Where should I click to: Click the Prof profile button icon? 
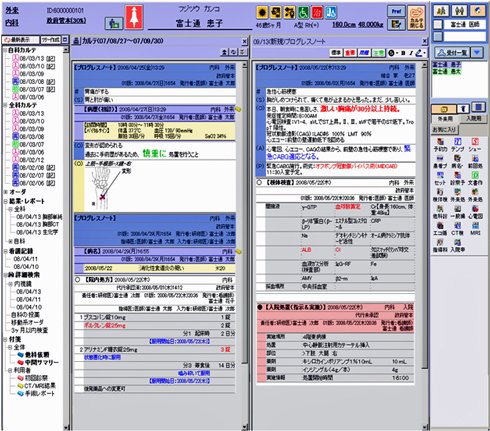point(396,11)
